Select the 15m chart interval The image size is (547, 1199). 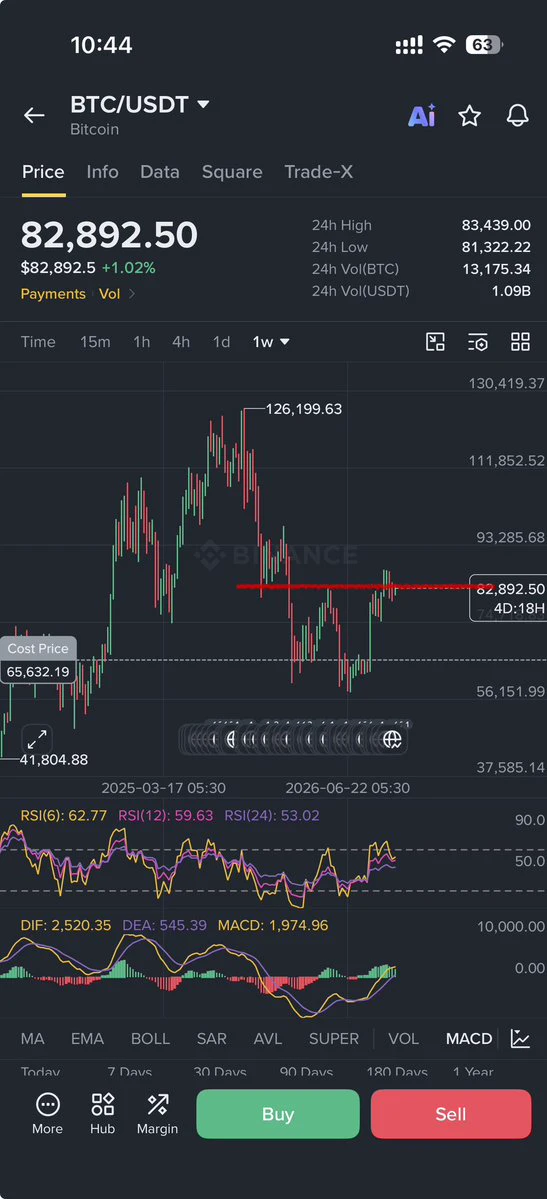[96, 342]
